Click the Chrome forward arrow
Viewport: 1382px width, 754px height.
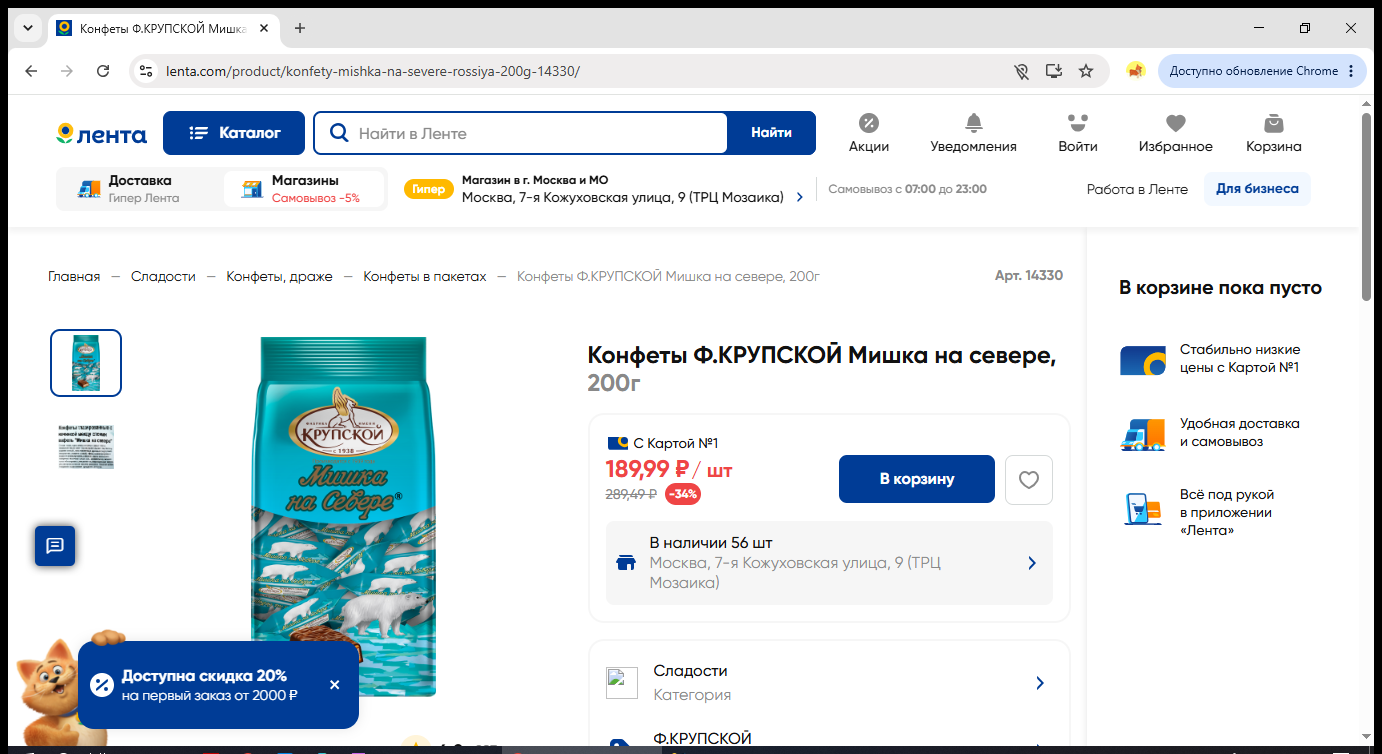pos(67,71)
